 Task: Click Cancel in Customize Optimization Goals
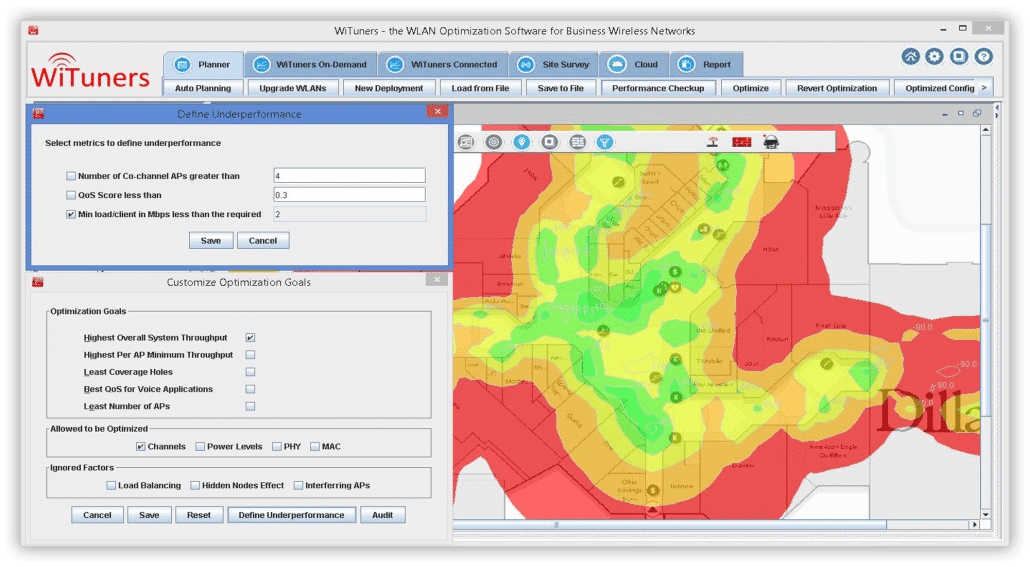97,515
